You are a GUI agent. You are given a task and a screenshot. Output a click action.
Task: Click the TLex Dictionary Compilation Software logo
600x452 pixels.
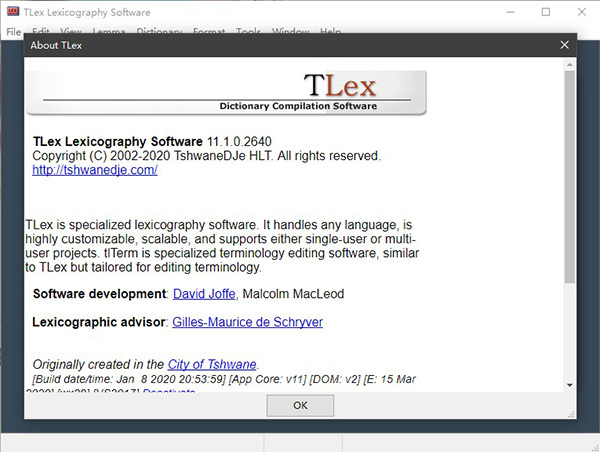[x=228, y=93]
